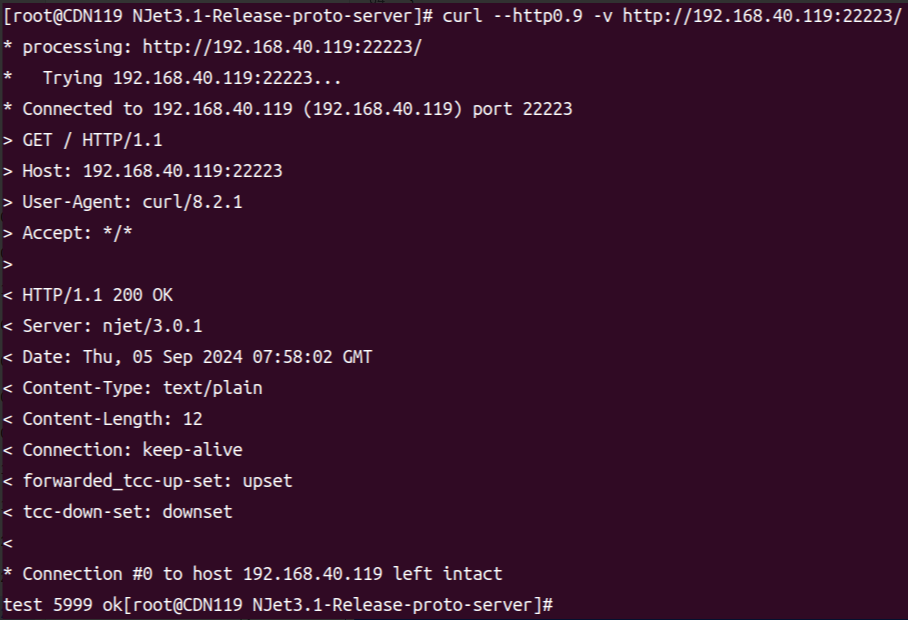
Task: Click the "GET / HTTP/1.1" request line
Action: 92,140
